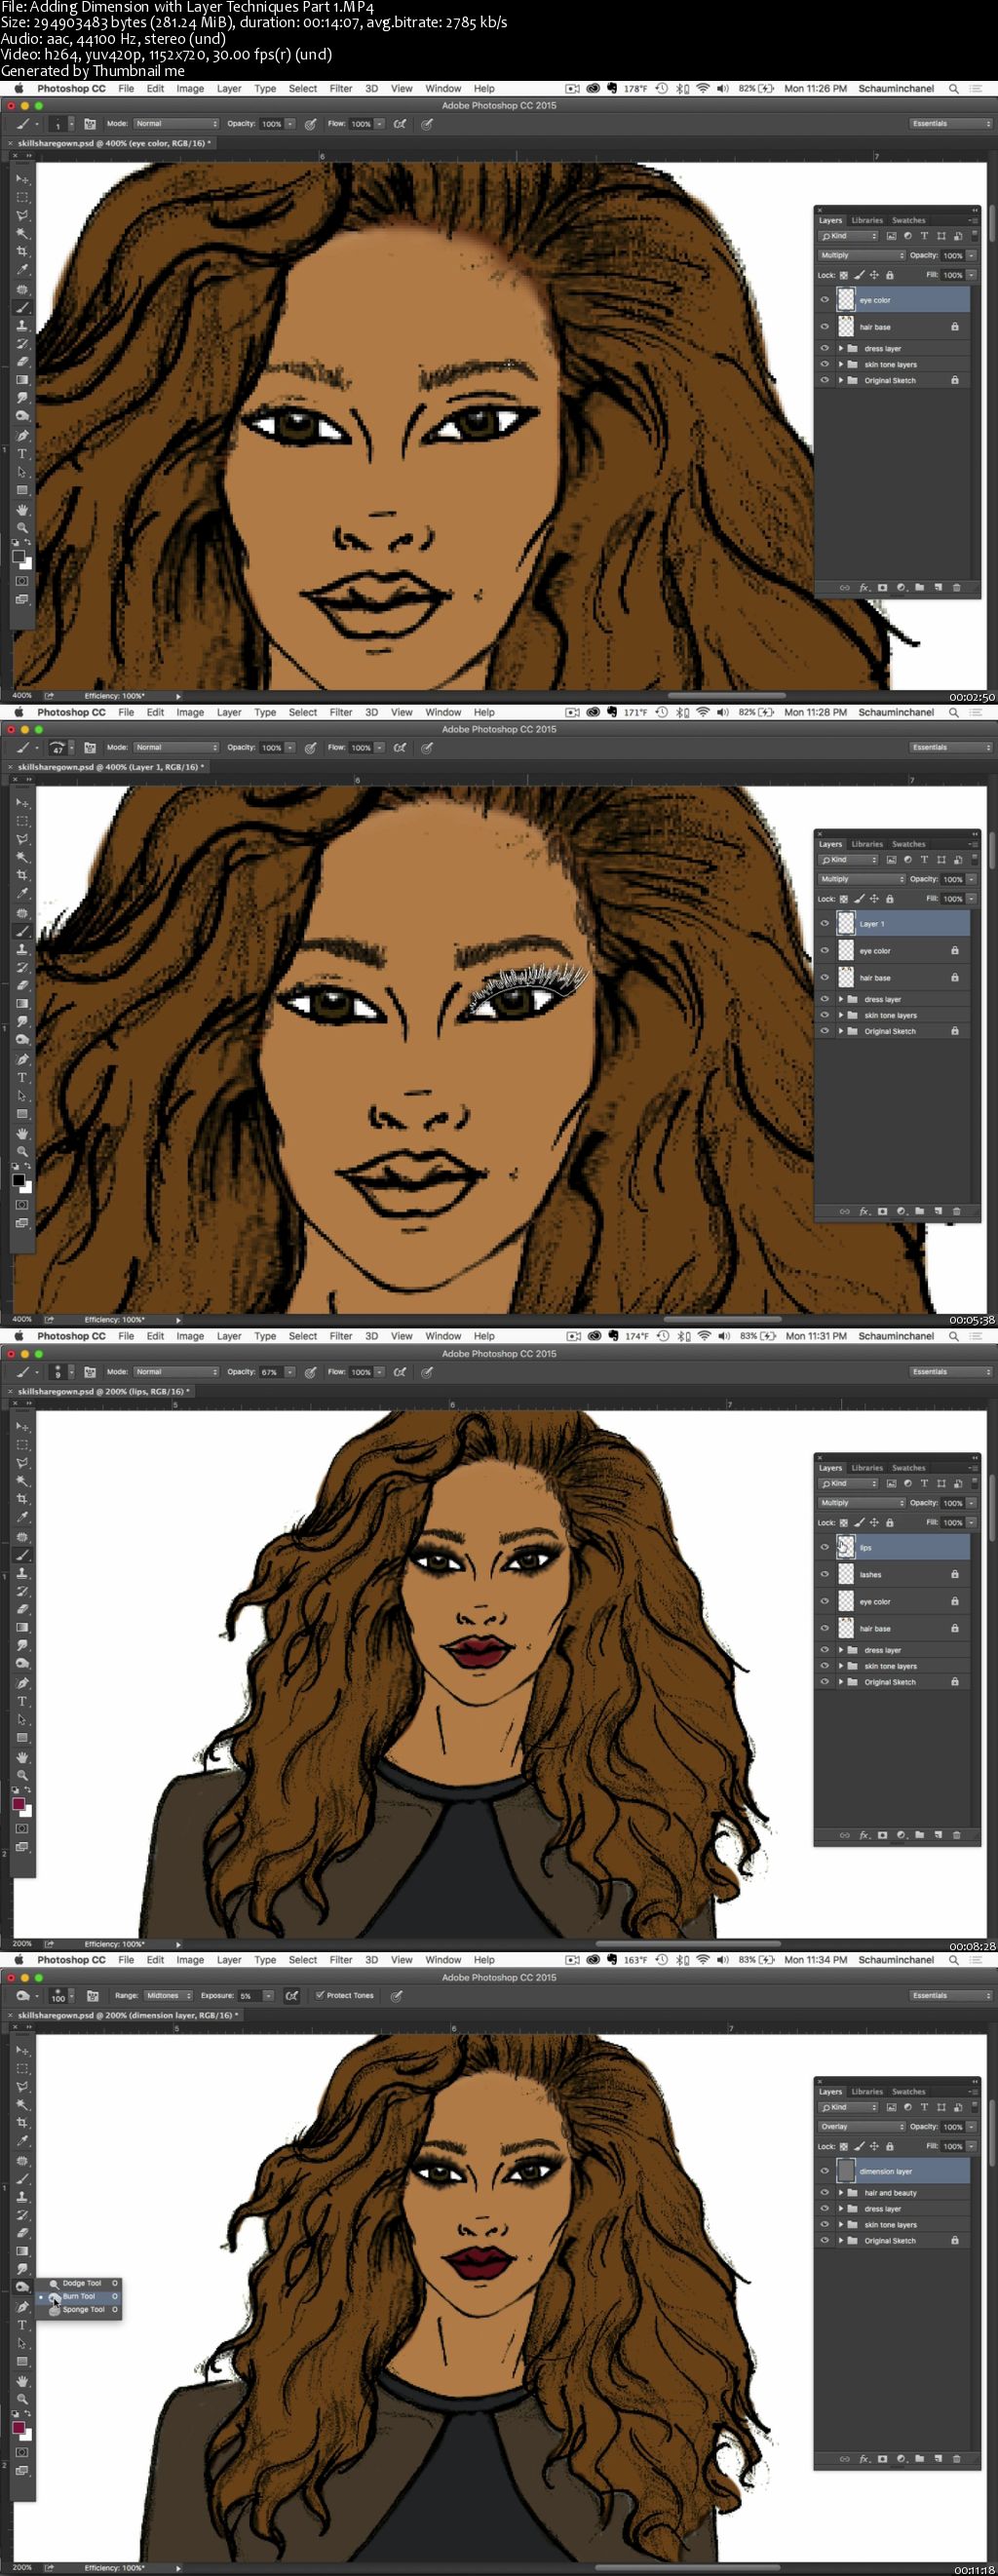Select Gradient tool in the 11:28 PM frame
Image resolution: width=998 pixels, height=2576 pixels.
(x=21, y=1004)
